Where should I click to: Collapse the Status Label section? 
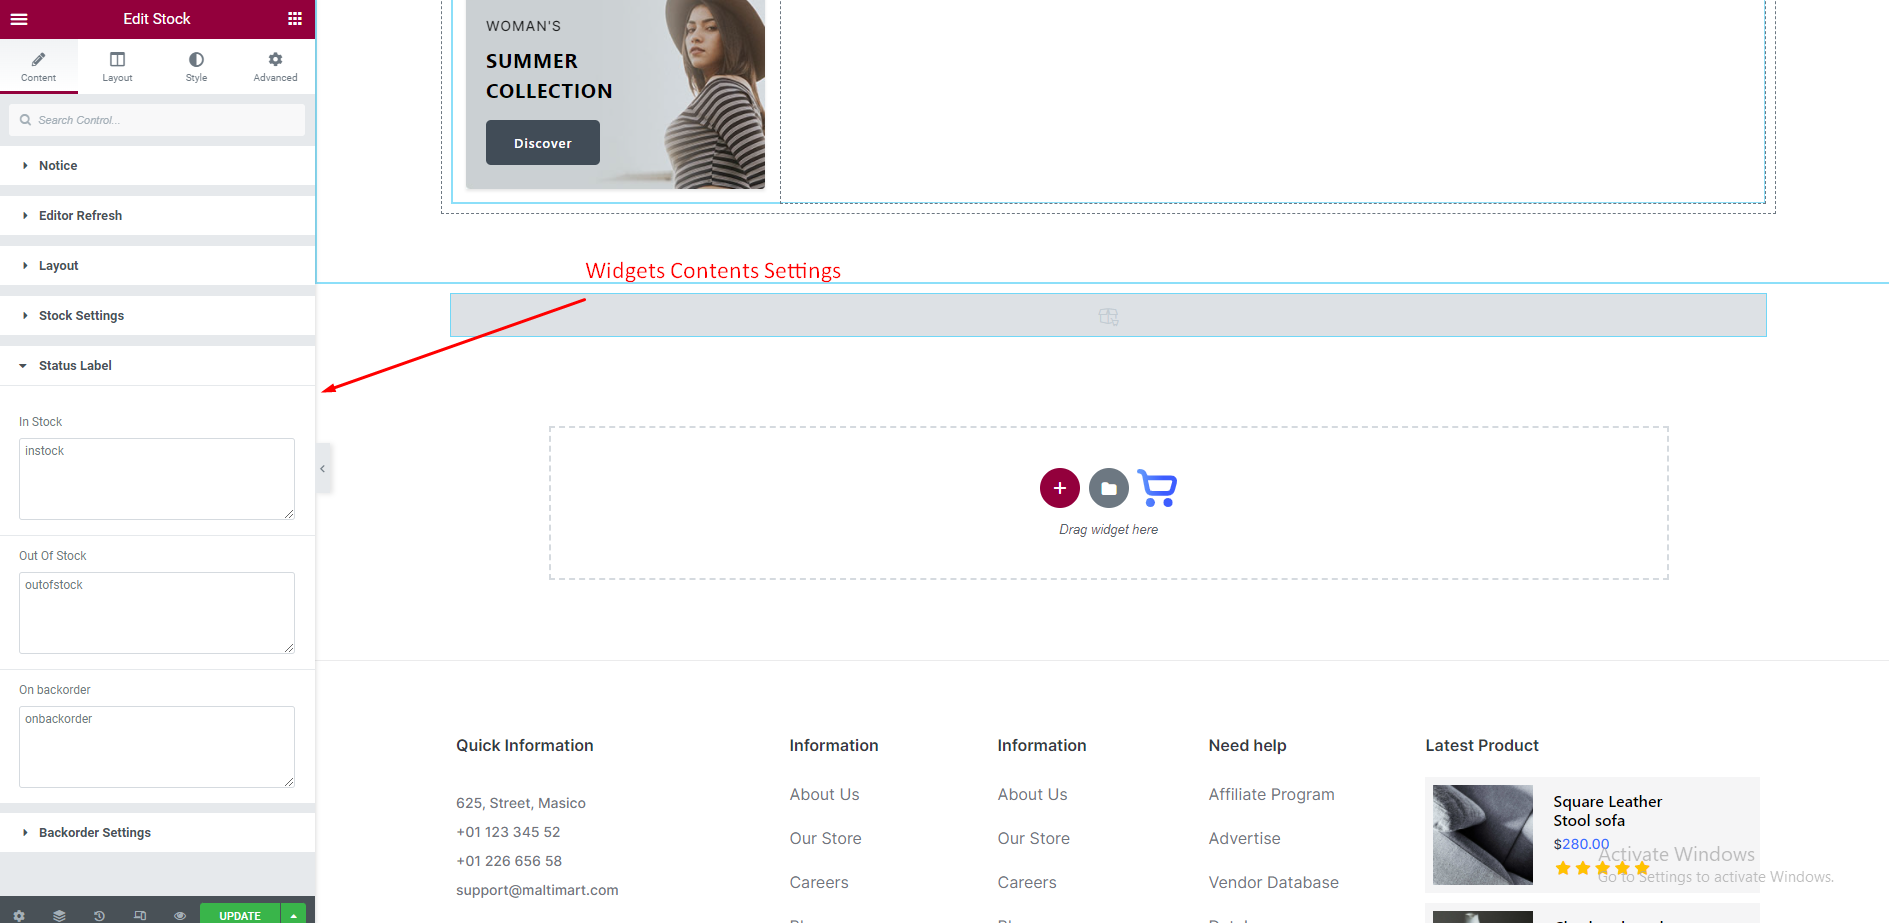[x=75, y=366]
